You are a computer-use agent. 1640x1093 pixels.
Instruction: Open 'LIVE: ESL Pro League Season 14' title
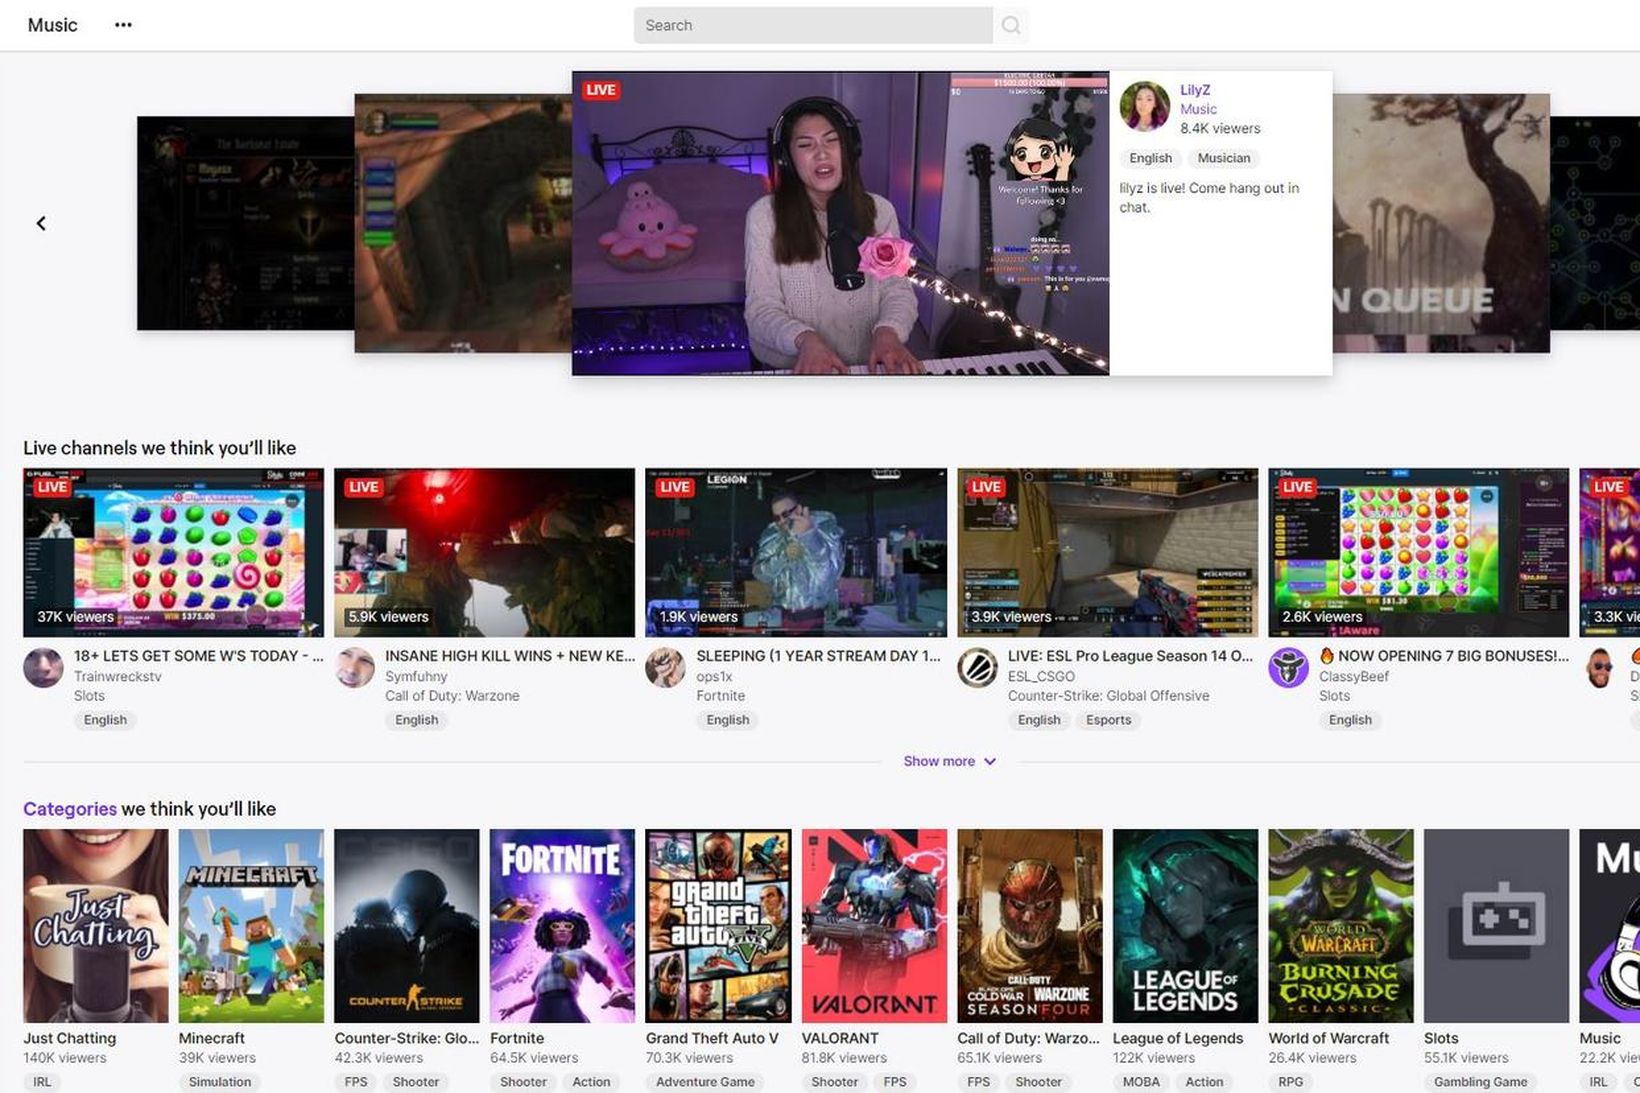[1130, 656]
